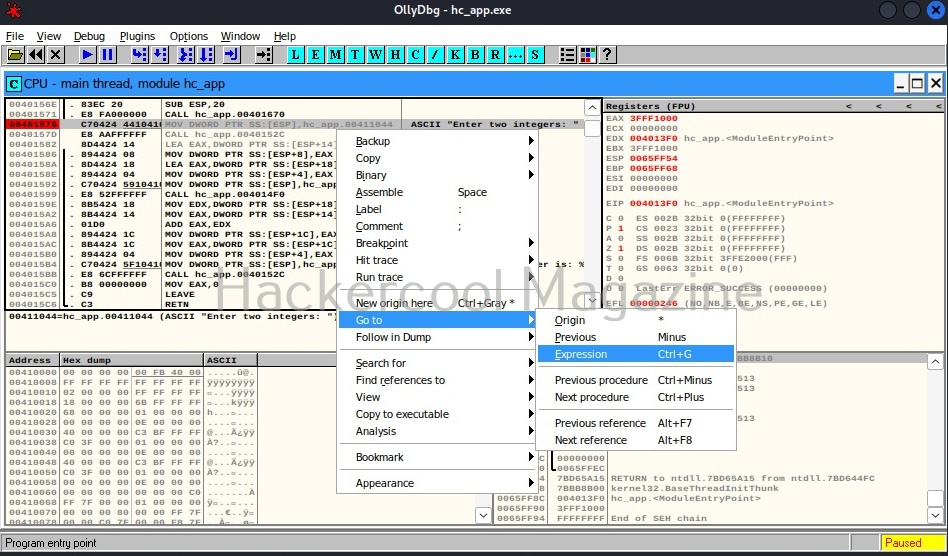This screenshot has width=948, height=556.
Task: Click the stack pane scroll up arrow
Action: click(x=935, y=362)
